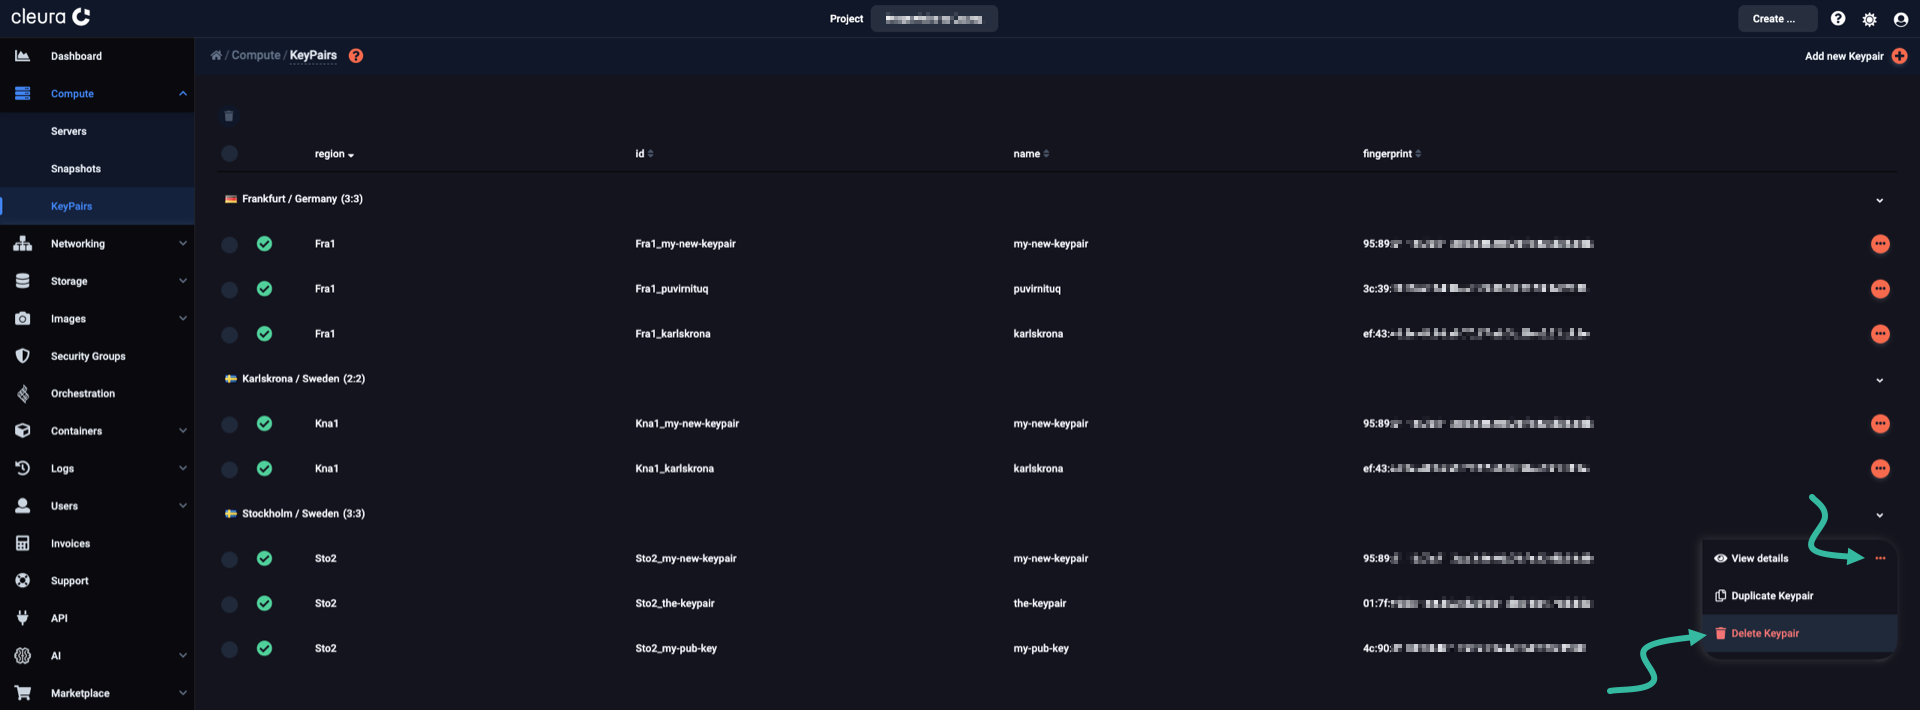Open settings gear in top bar
Viewport: 1920px width, 710px height.
coord(1869,19)
